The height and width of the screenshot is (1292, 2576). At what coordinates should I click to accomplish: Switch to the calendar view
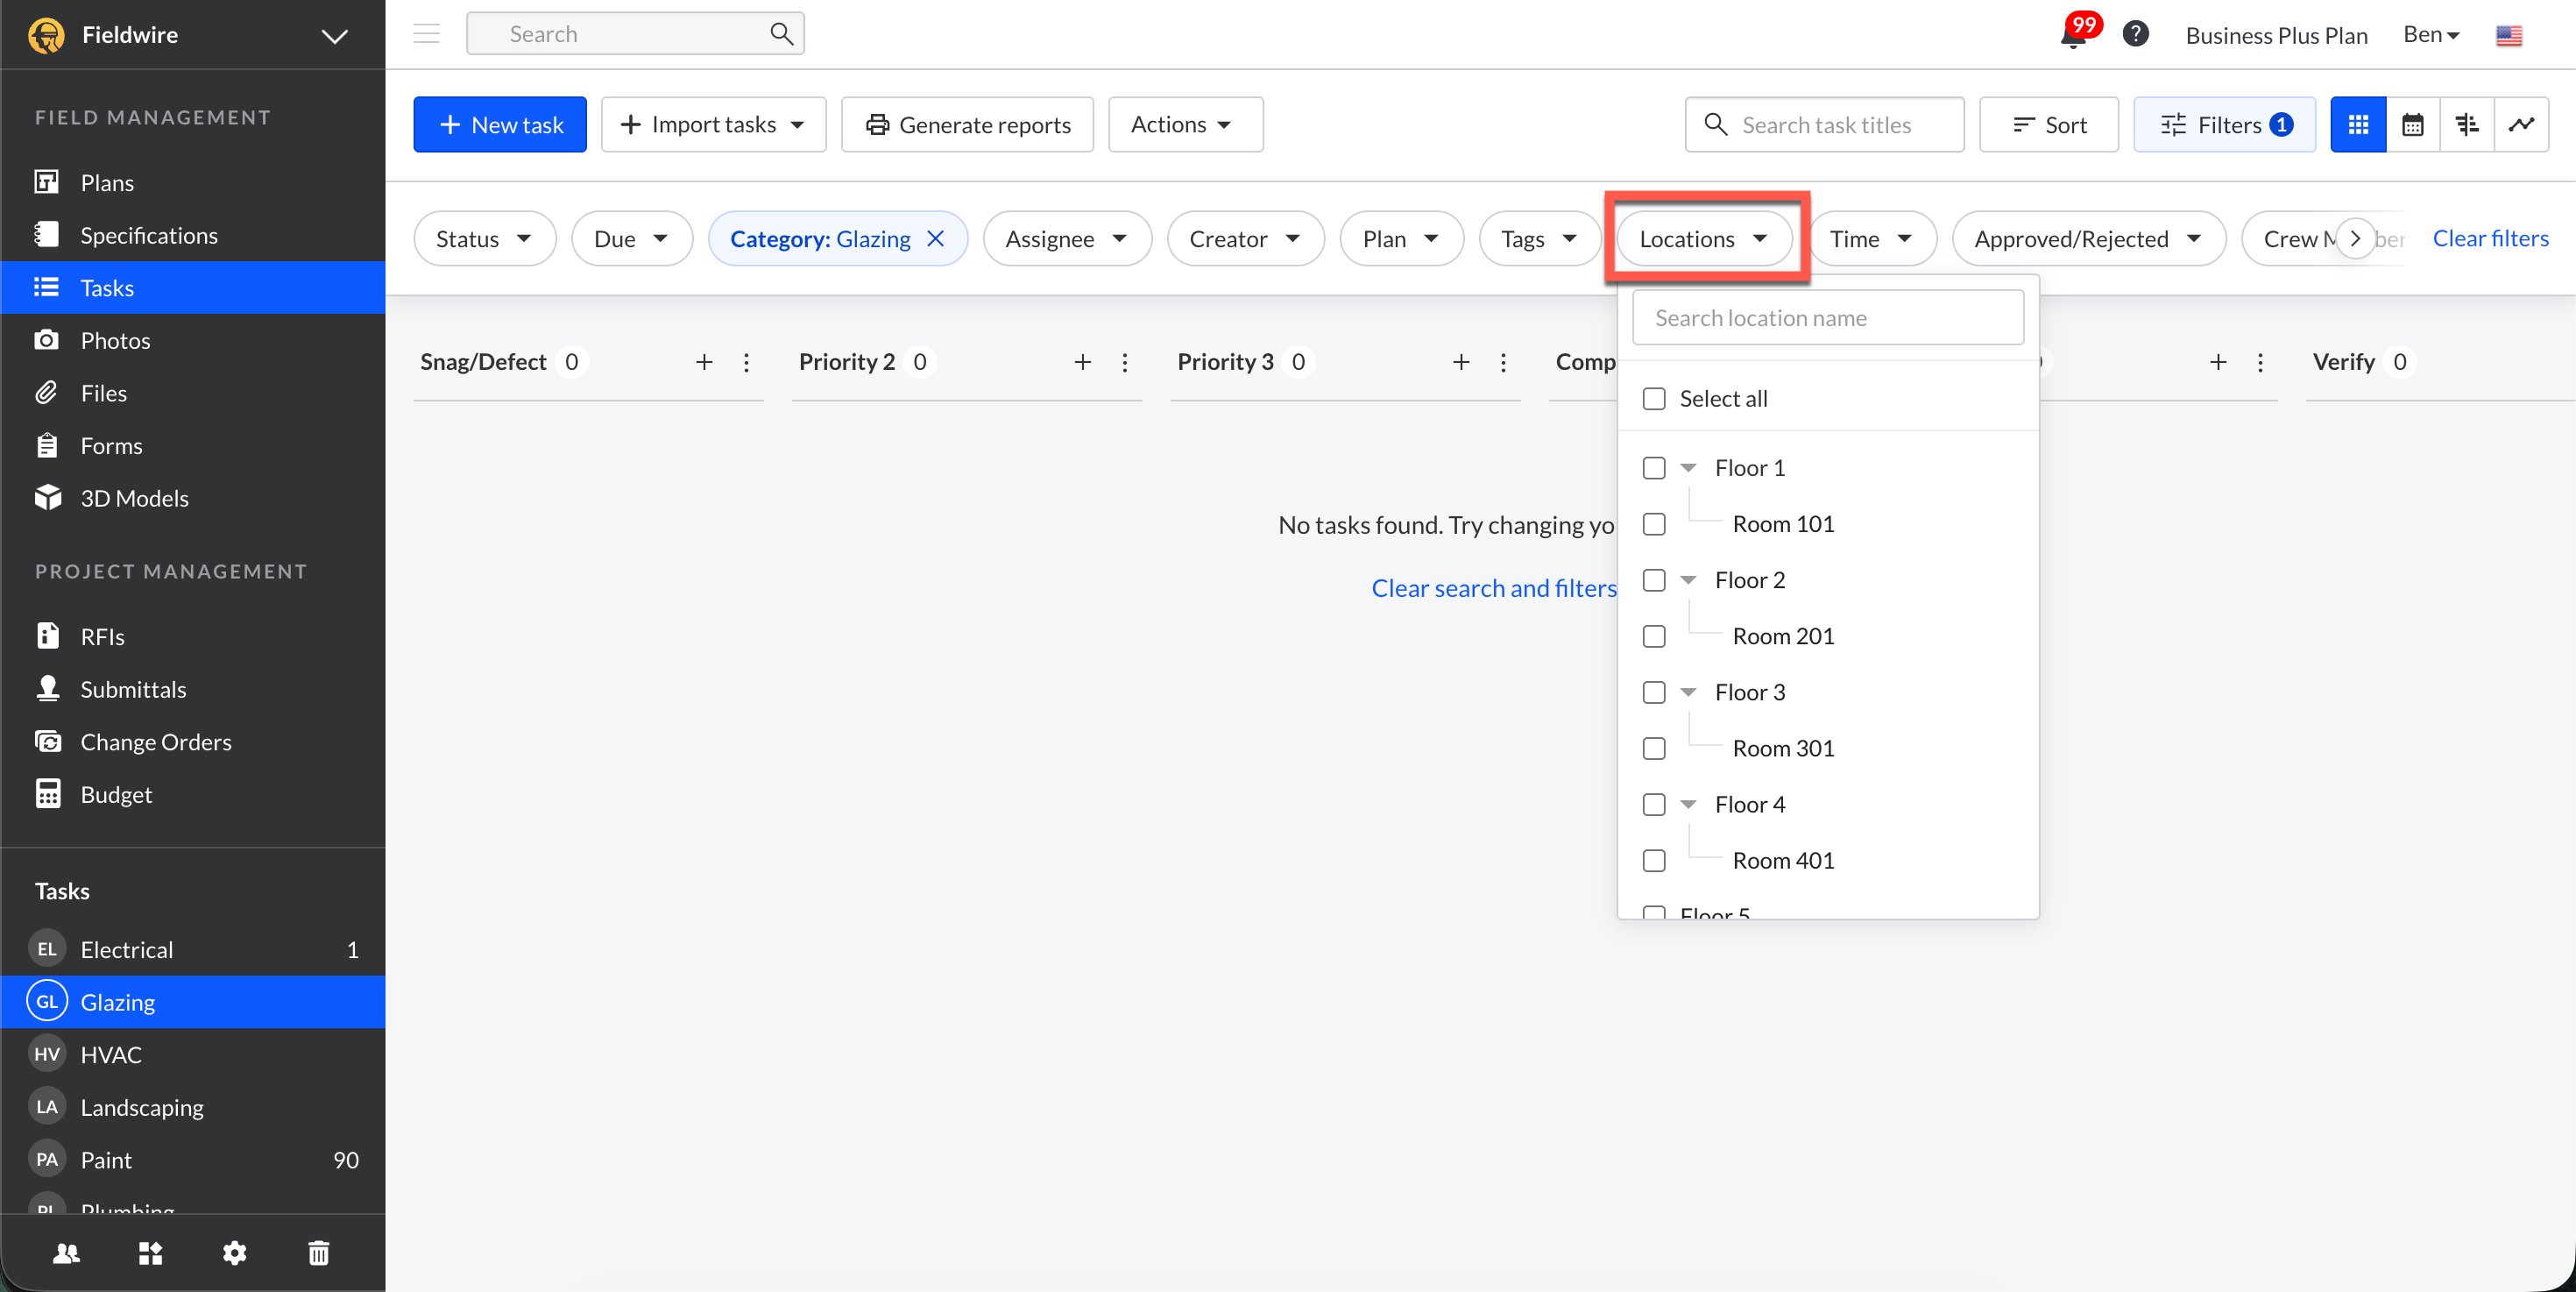(2412, 125)
